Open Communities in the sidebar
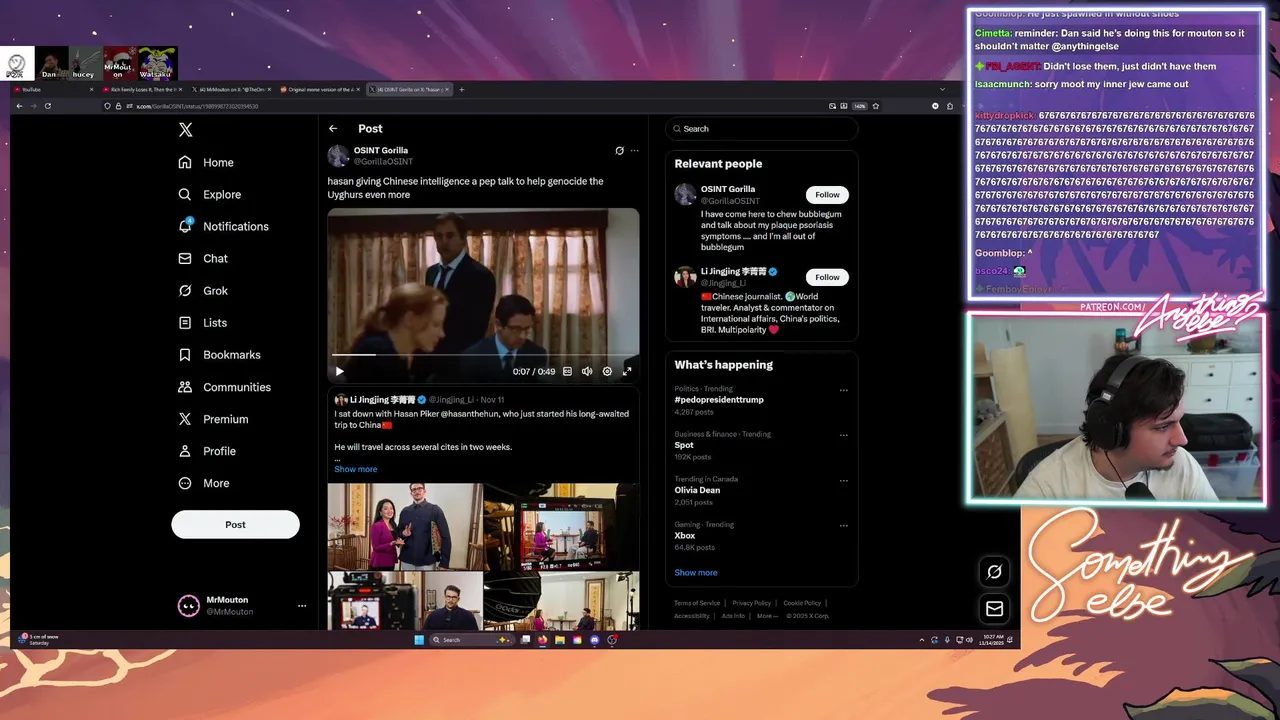Screen dimensions: 1280x720 224,387
